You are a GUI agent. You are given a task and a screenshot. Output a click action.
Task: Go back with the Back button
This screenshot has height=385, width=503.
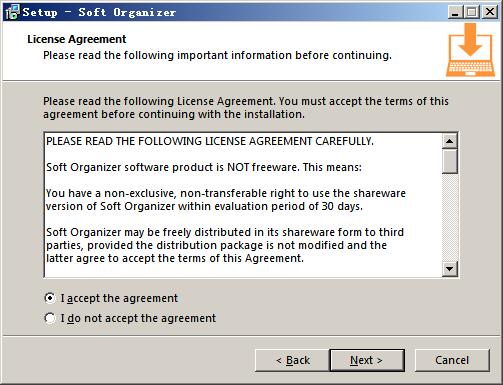292,360
